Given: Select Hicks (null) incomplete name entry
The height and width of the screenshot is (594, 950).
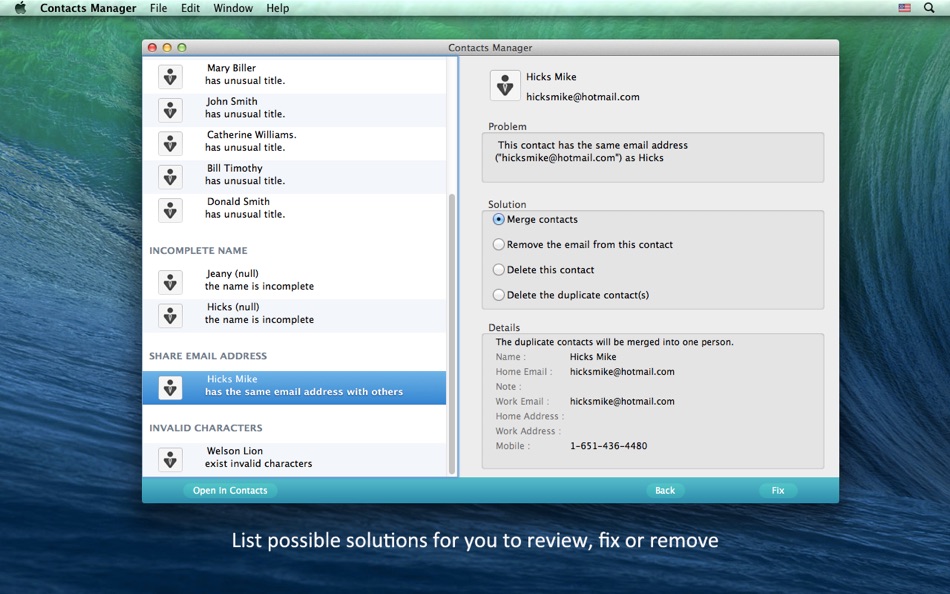Looking at the screenshot, I should tap(294, 315).
